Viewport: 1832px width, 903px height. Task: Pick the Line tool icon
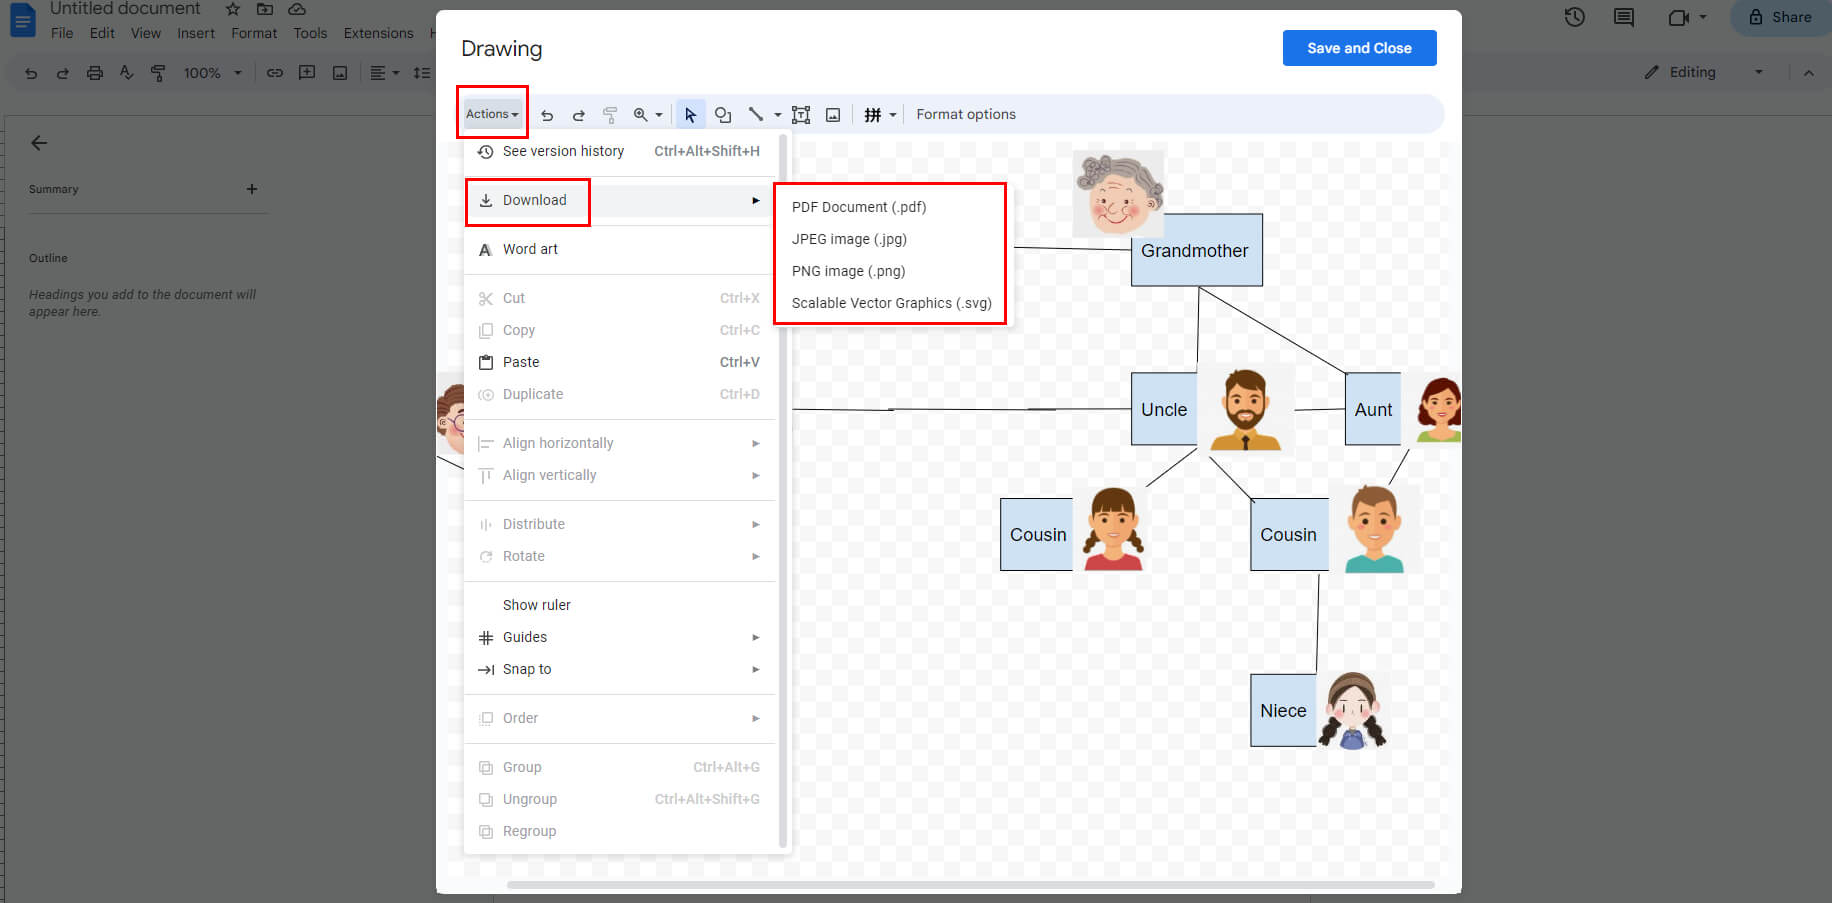756,115
